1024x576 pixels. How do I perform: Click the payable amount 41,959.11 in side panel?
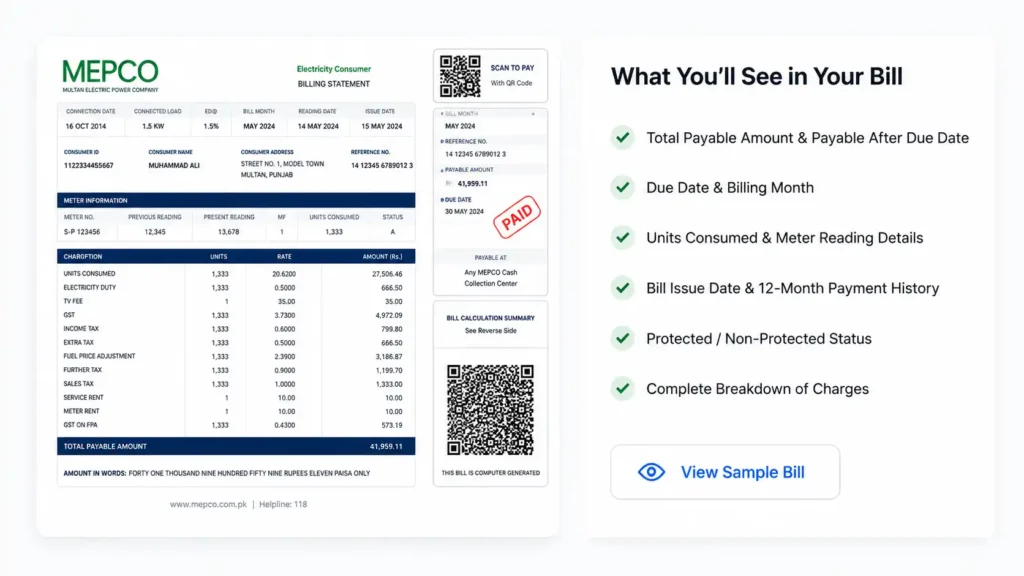[472, 184]
